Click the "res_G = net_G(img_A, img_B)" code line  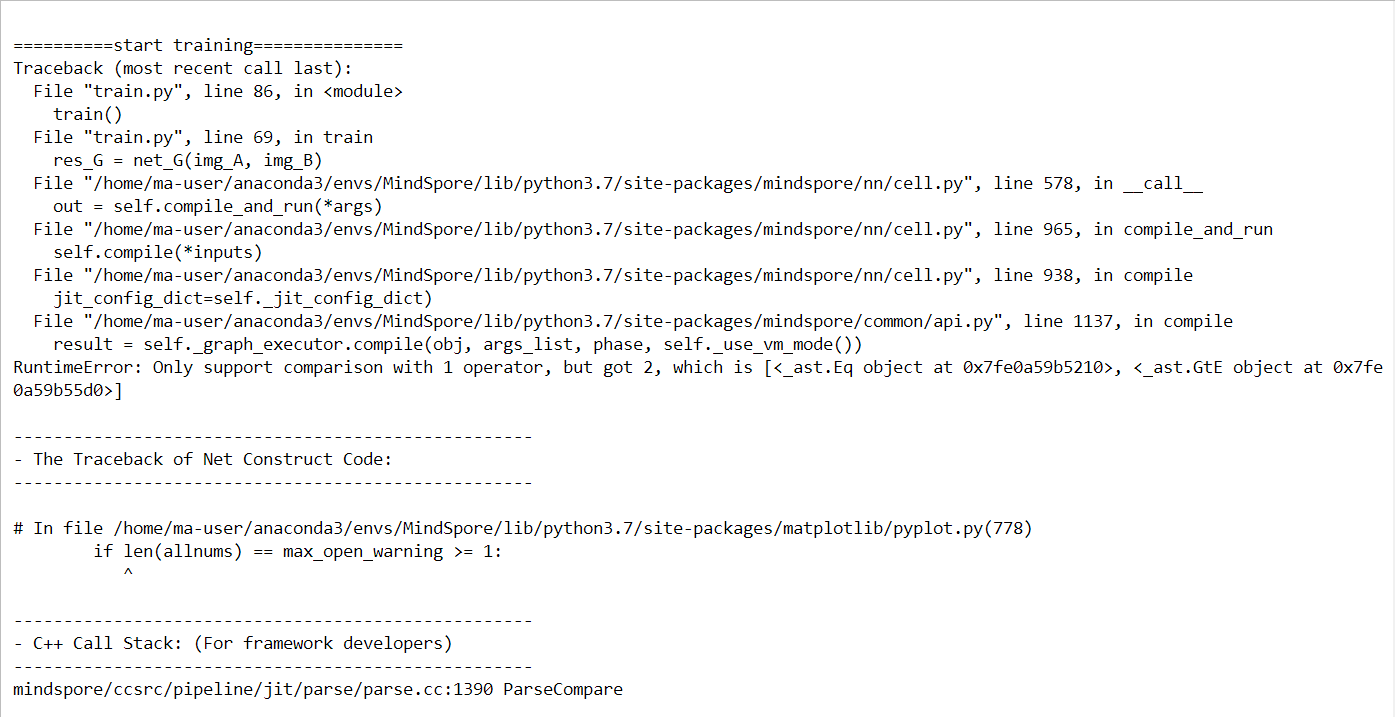188,160
